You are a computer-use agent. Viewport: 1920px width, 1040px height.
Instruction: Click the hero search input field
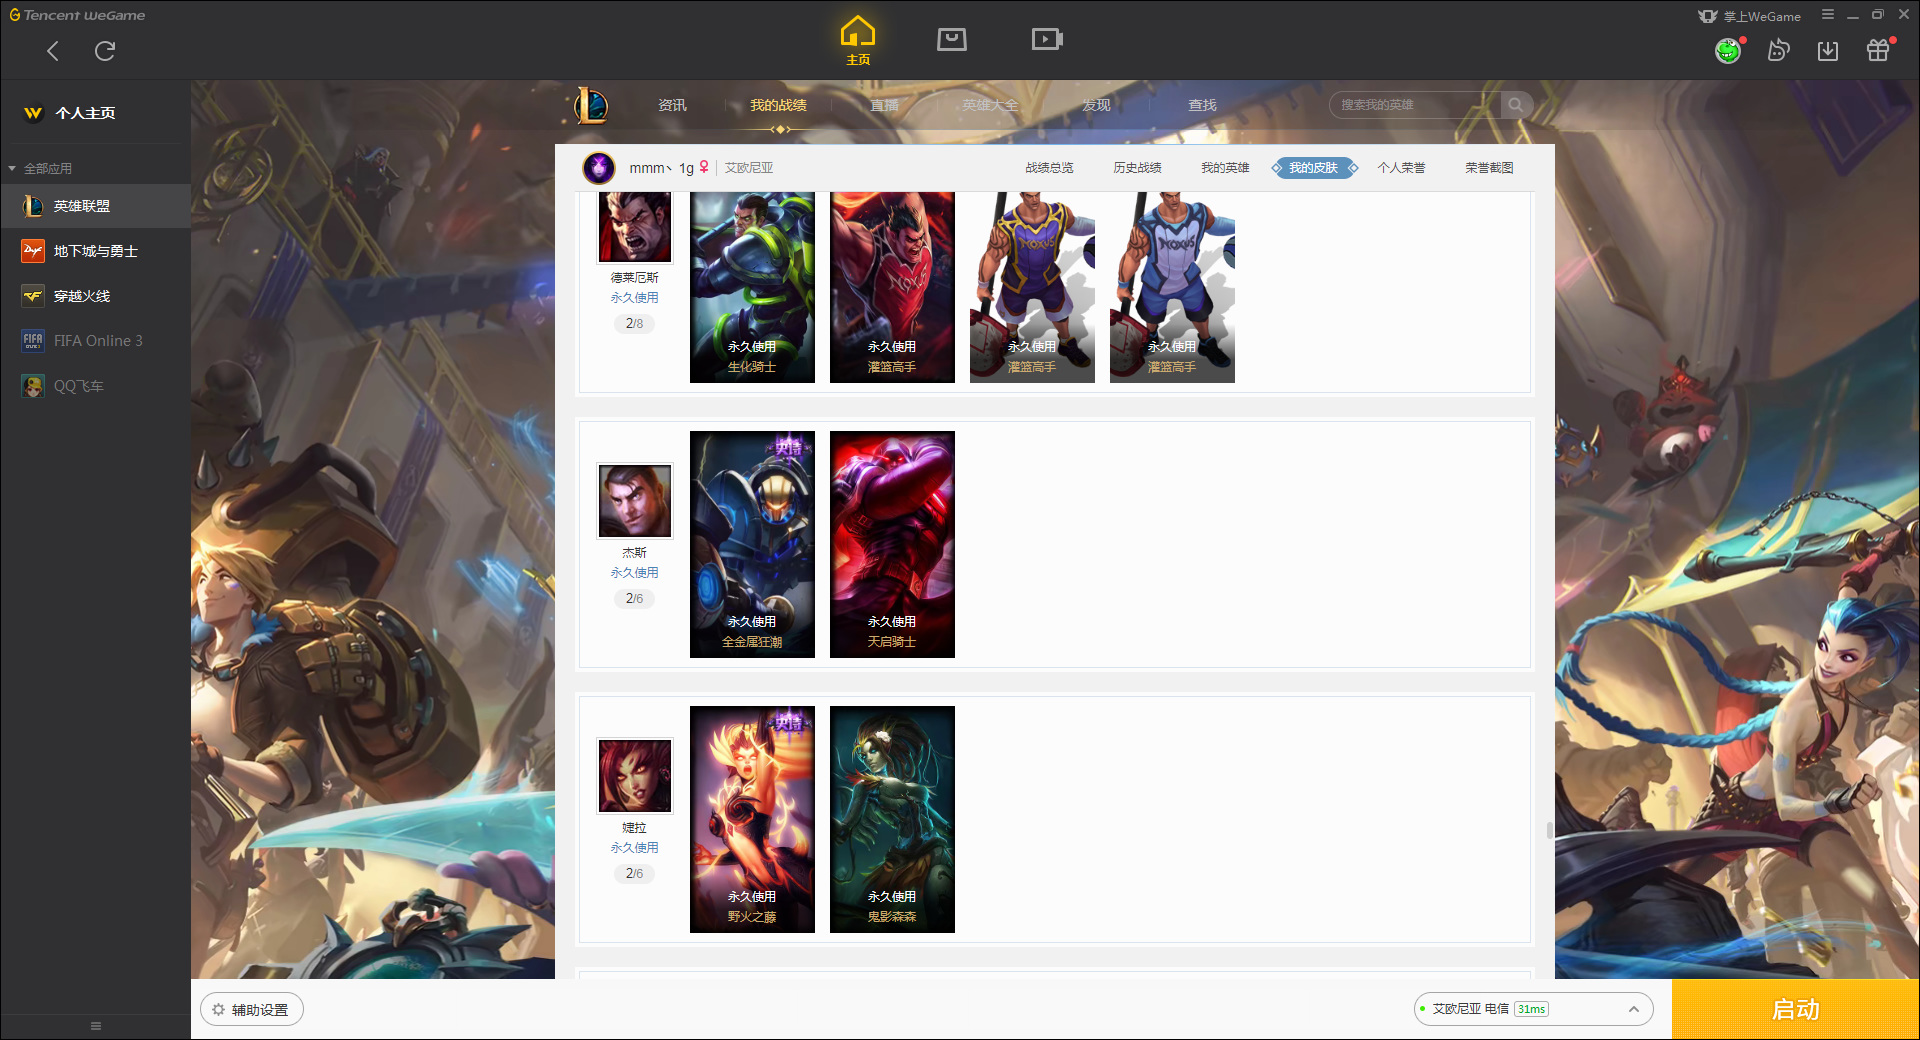1415,105
